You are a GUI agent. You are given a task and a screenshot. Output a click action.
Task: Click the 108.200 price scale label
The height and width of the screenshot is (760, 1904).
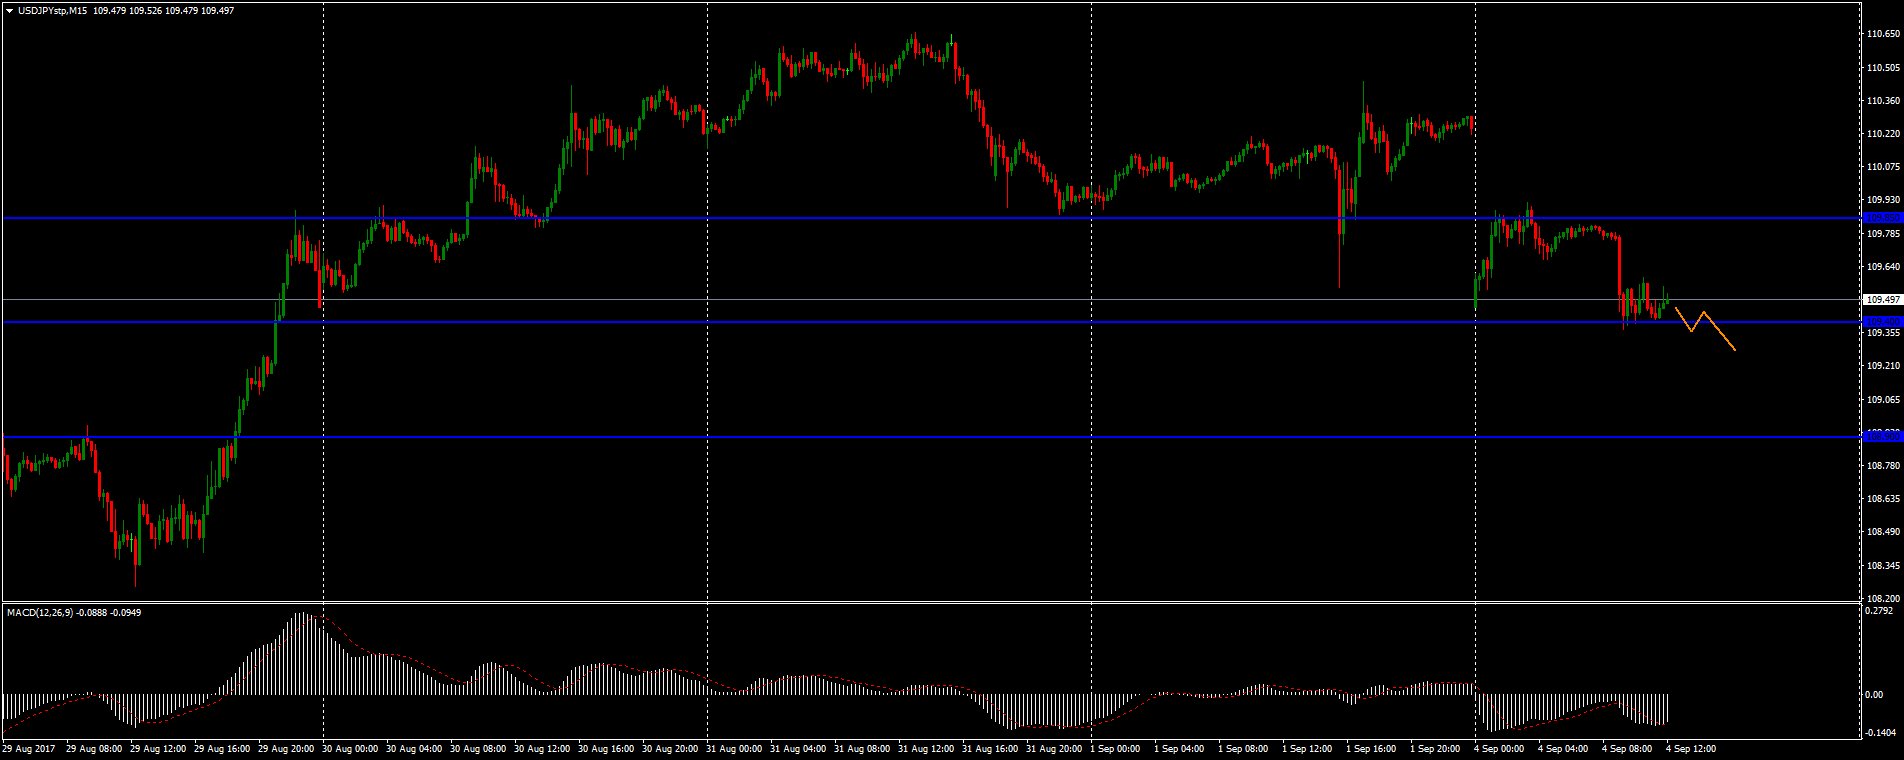[x=1883, y=599]
